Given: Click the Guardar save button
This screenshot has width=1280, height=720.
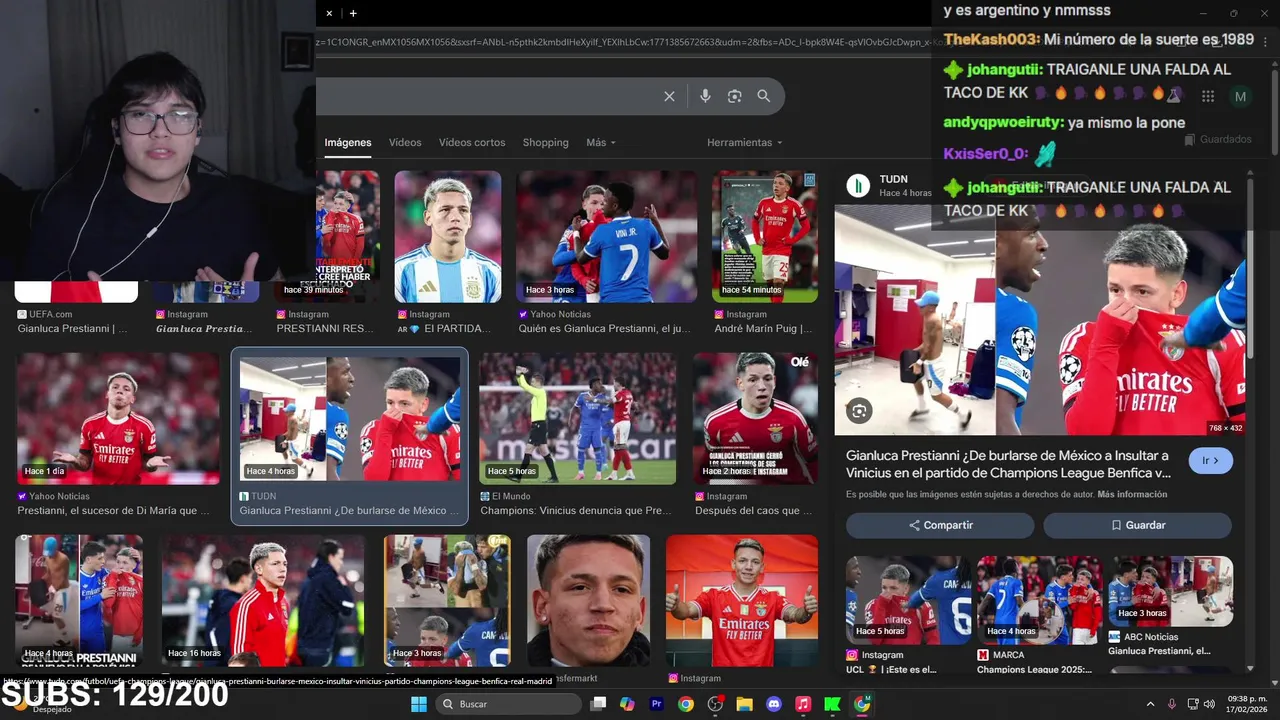Looking at the screenshot, I should (x=1138, y=525).
